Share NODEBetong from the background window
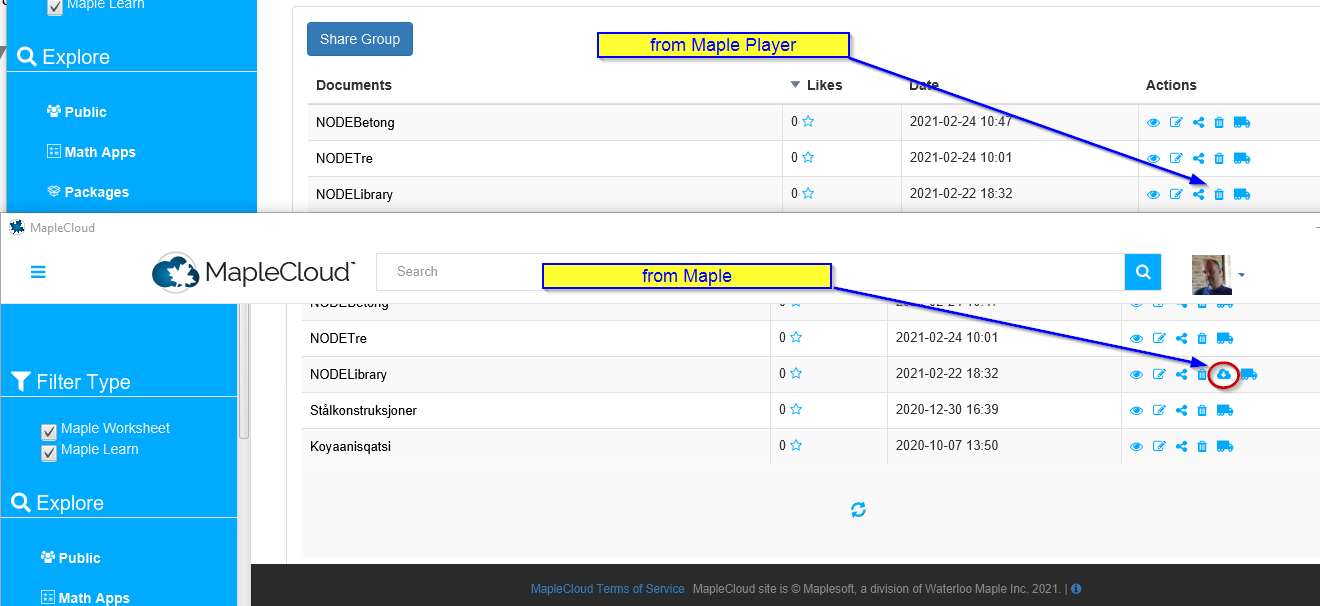The height and width of the screenshot is (606, 1320). coord(1198,122)
